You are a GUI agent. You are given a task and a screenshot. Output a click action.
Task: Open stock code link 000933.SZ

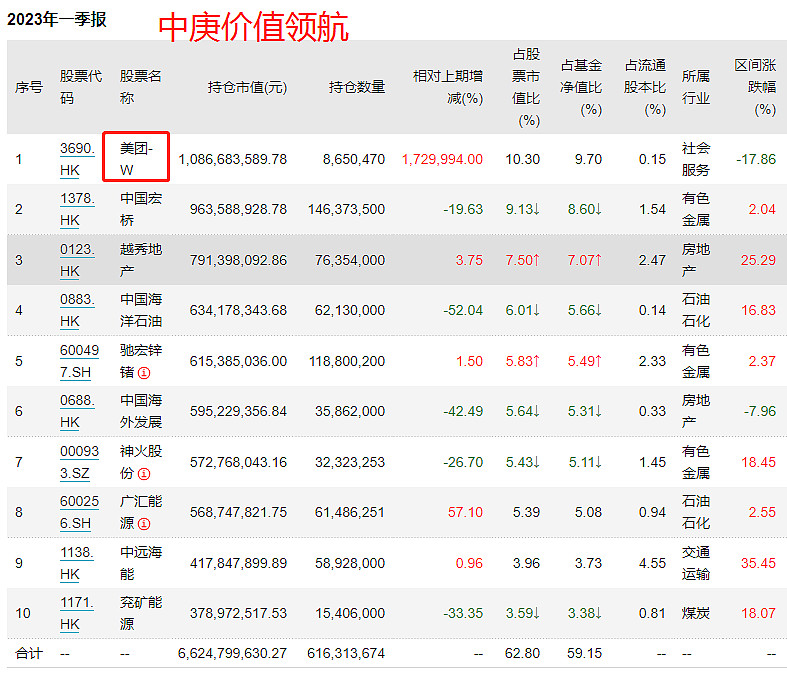(x=79, y=462)
